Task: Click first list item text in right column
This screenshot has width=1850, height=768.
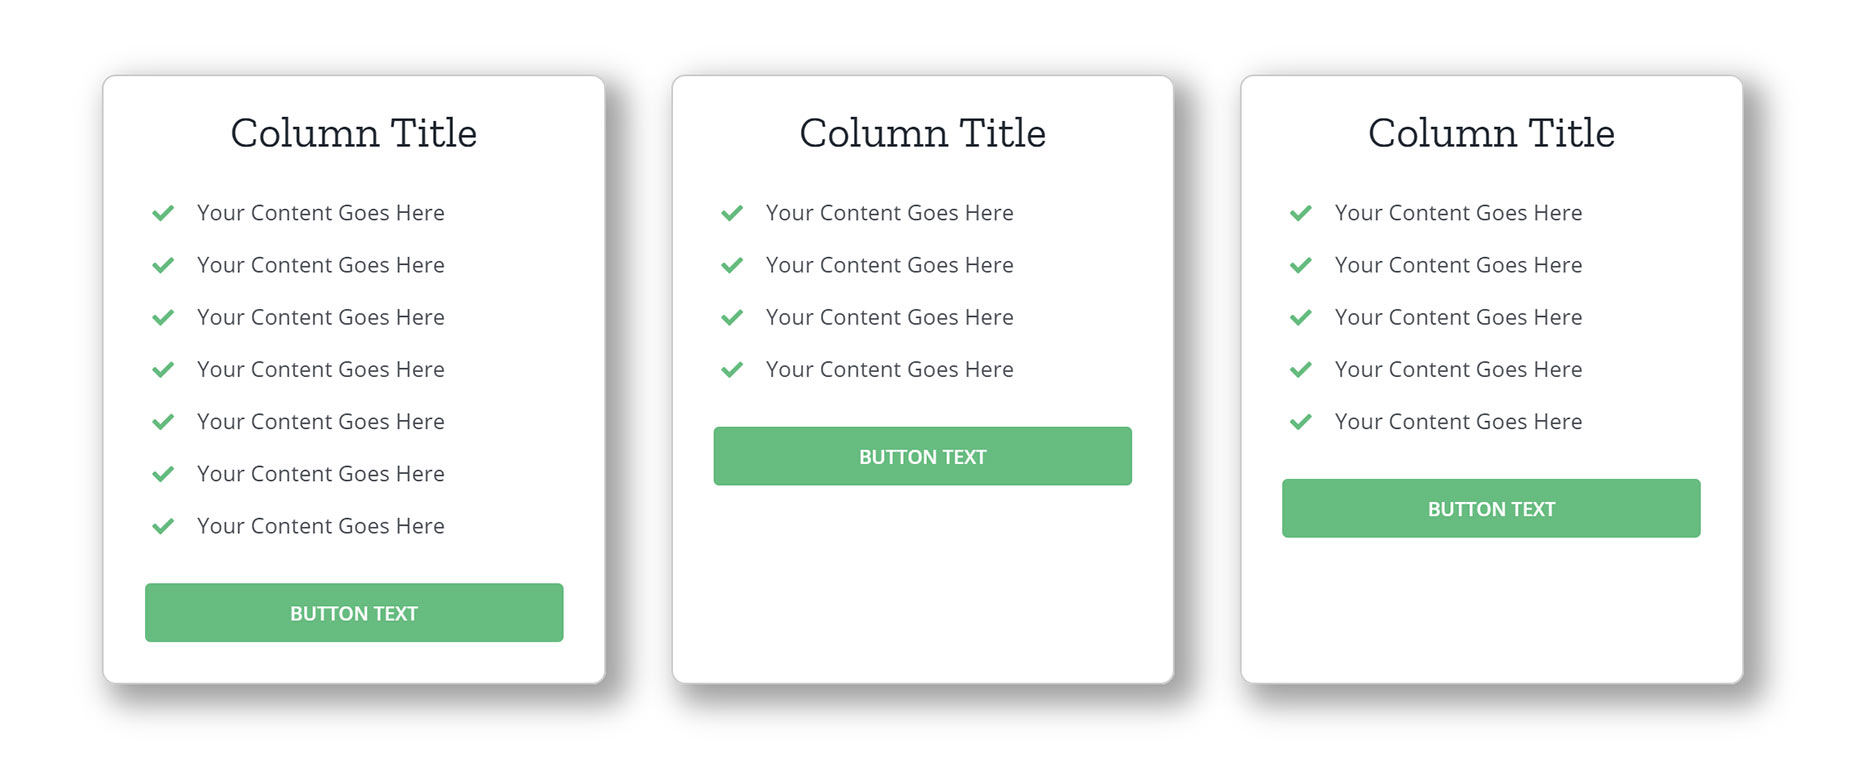Action: point(1459,213)
